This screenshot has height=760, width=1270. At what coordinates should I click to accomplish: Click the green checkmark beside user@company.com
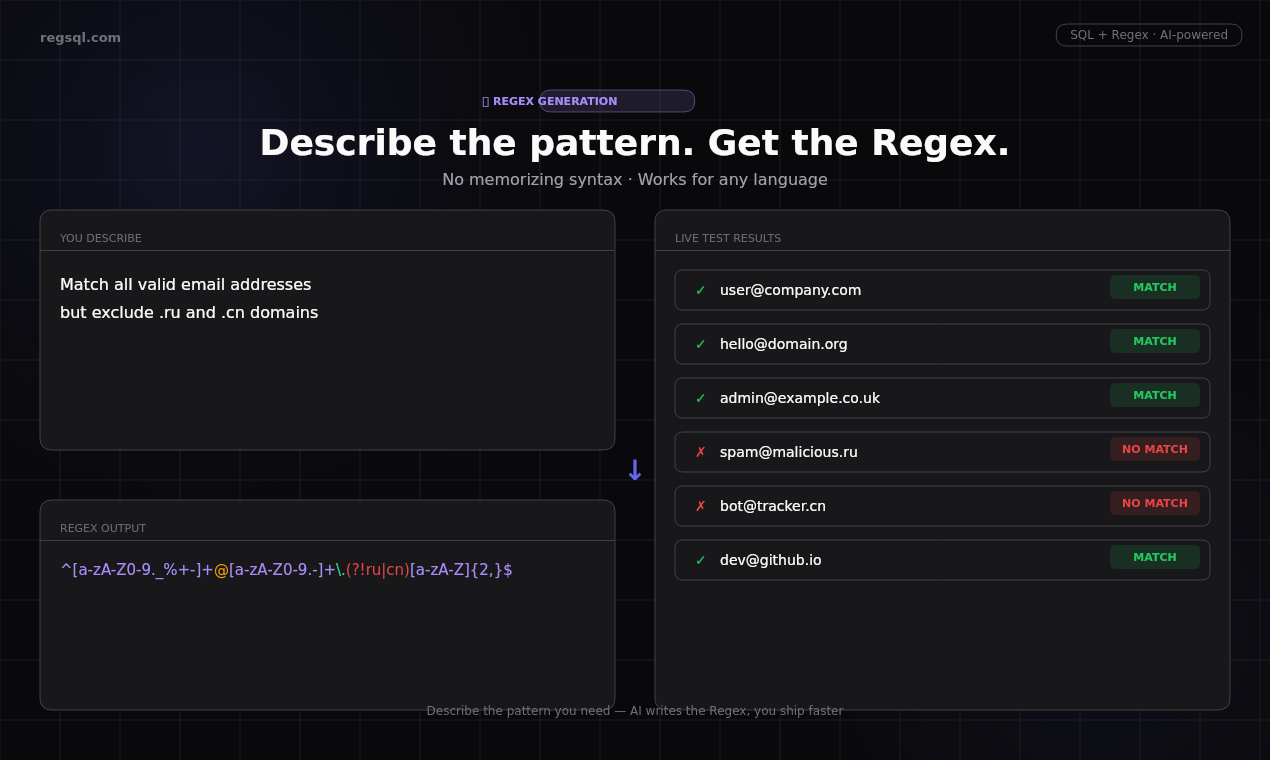pos(699,290)
